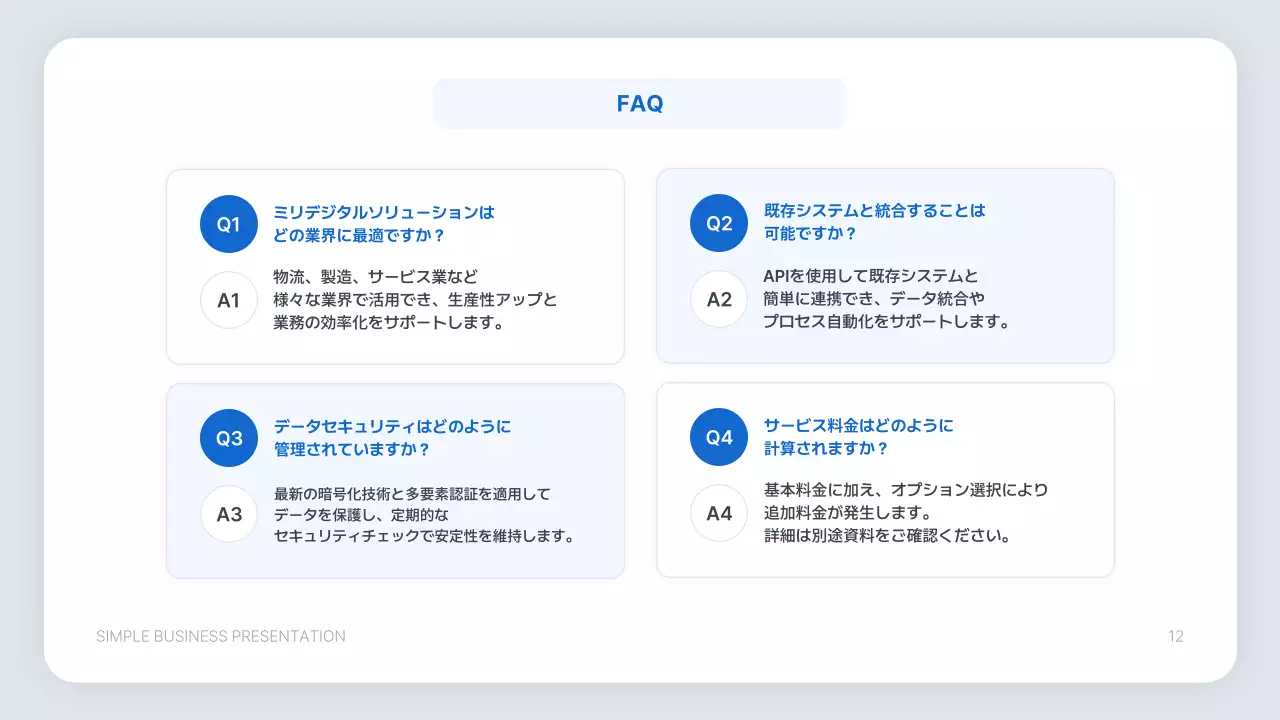Select the Q1 circular badge icon

coord(229,224)
